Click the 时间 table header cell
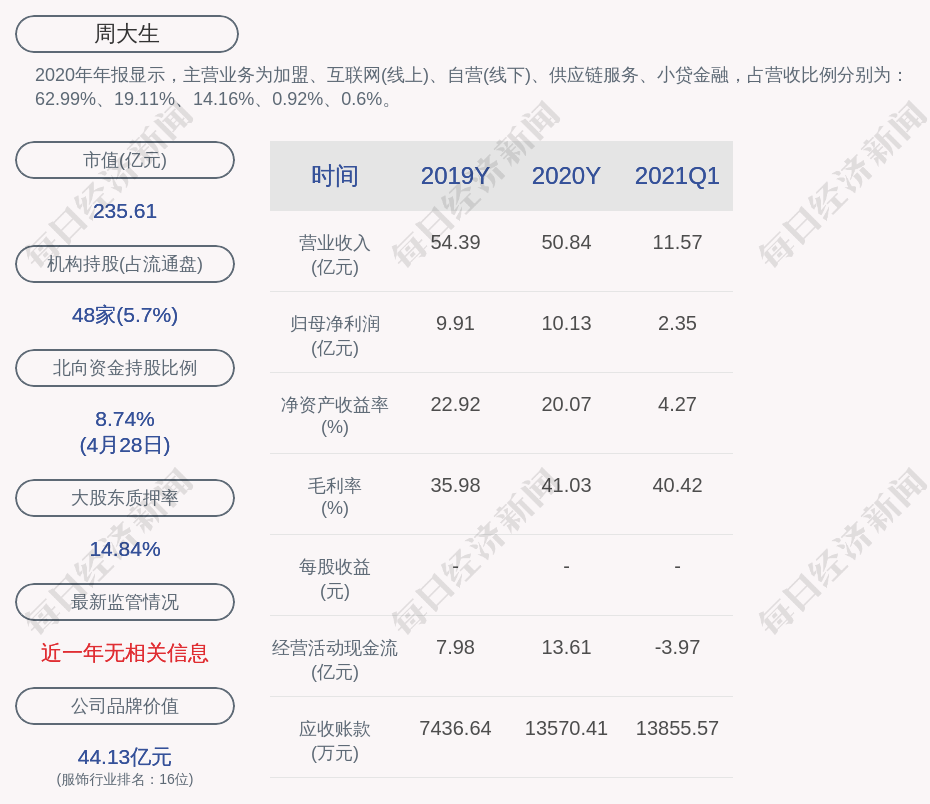This screenshot has height=804, width=930. click(x=334, y=176)
